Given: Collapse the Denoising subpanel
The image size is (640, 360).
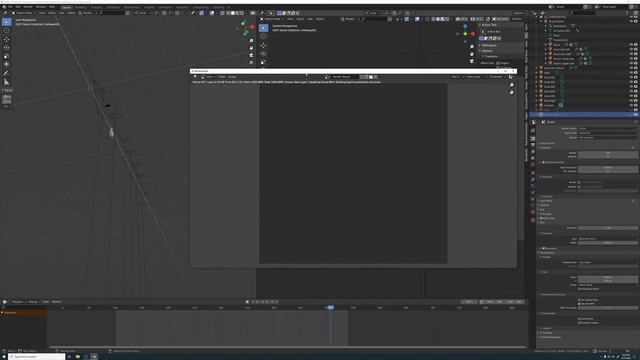Looking at the screenshot, I should [547, 177].
